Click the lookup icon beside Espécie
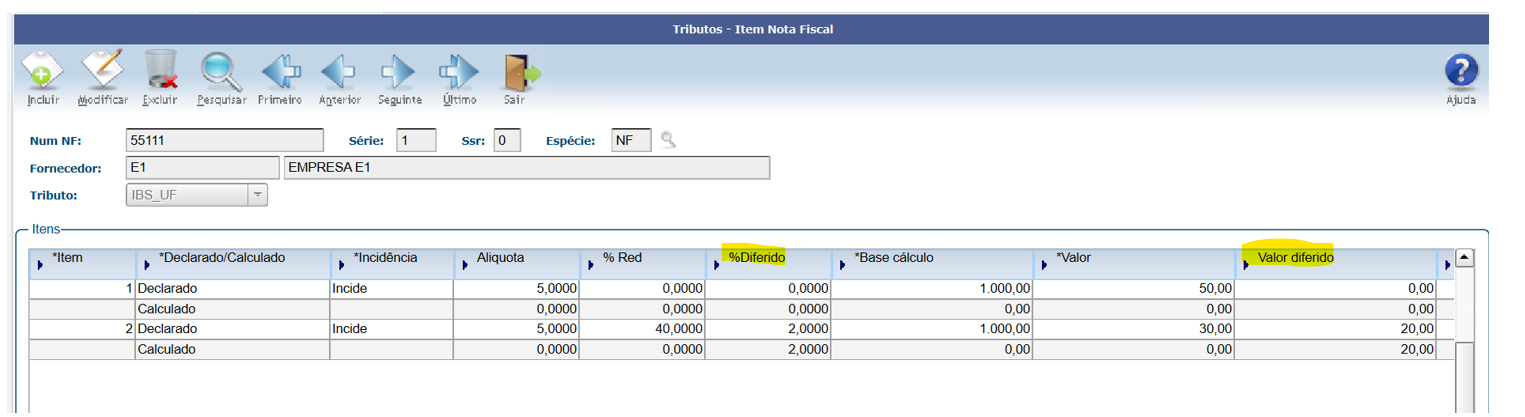The width and height of the screenshot is (1525, 417). [668, 140]
